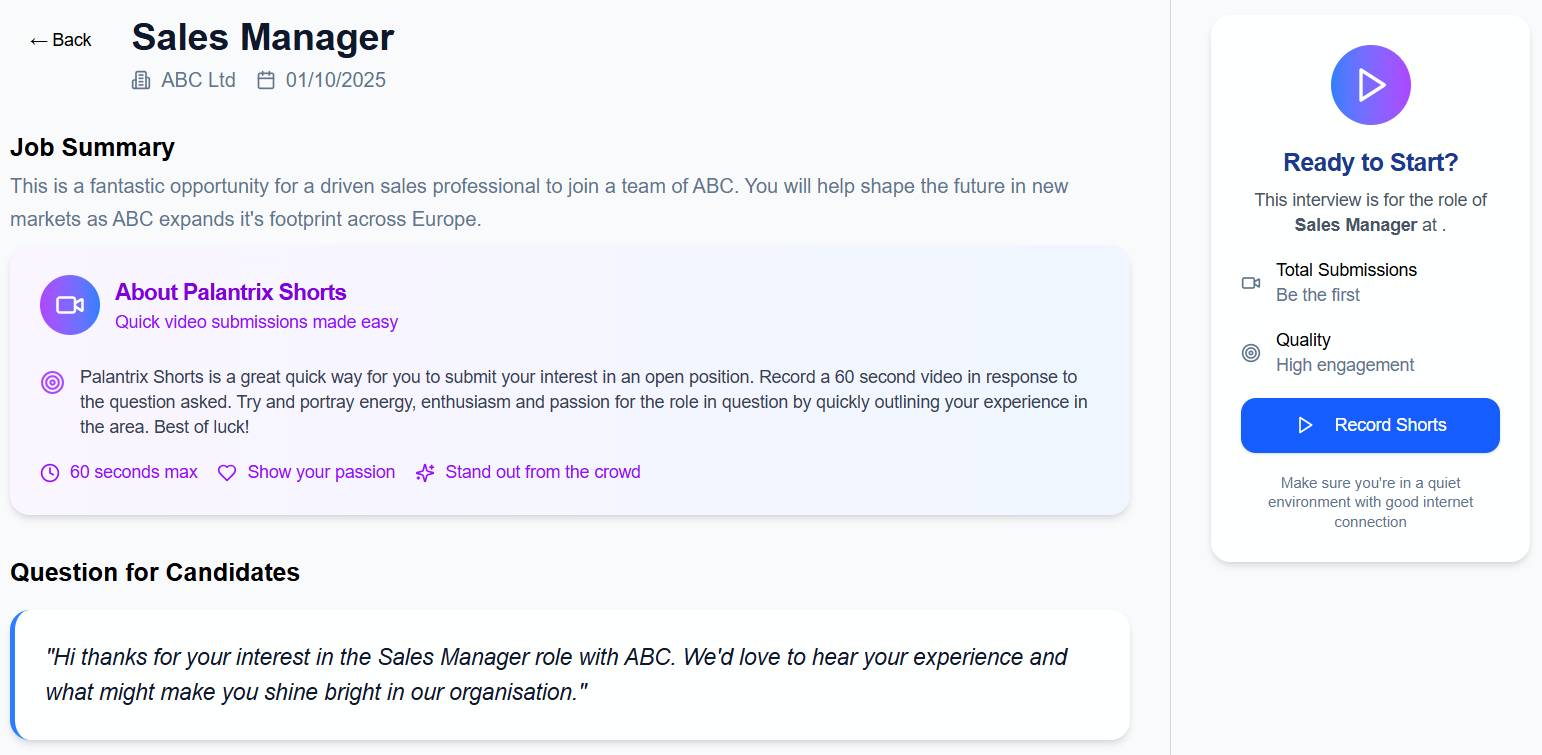1542x755 pixels.
Task: Click the ABC Ltd company name
Action: point(198,80)
